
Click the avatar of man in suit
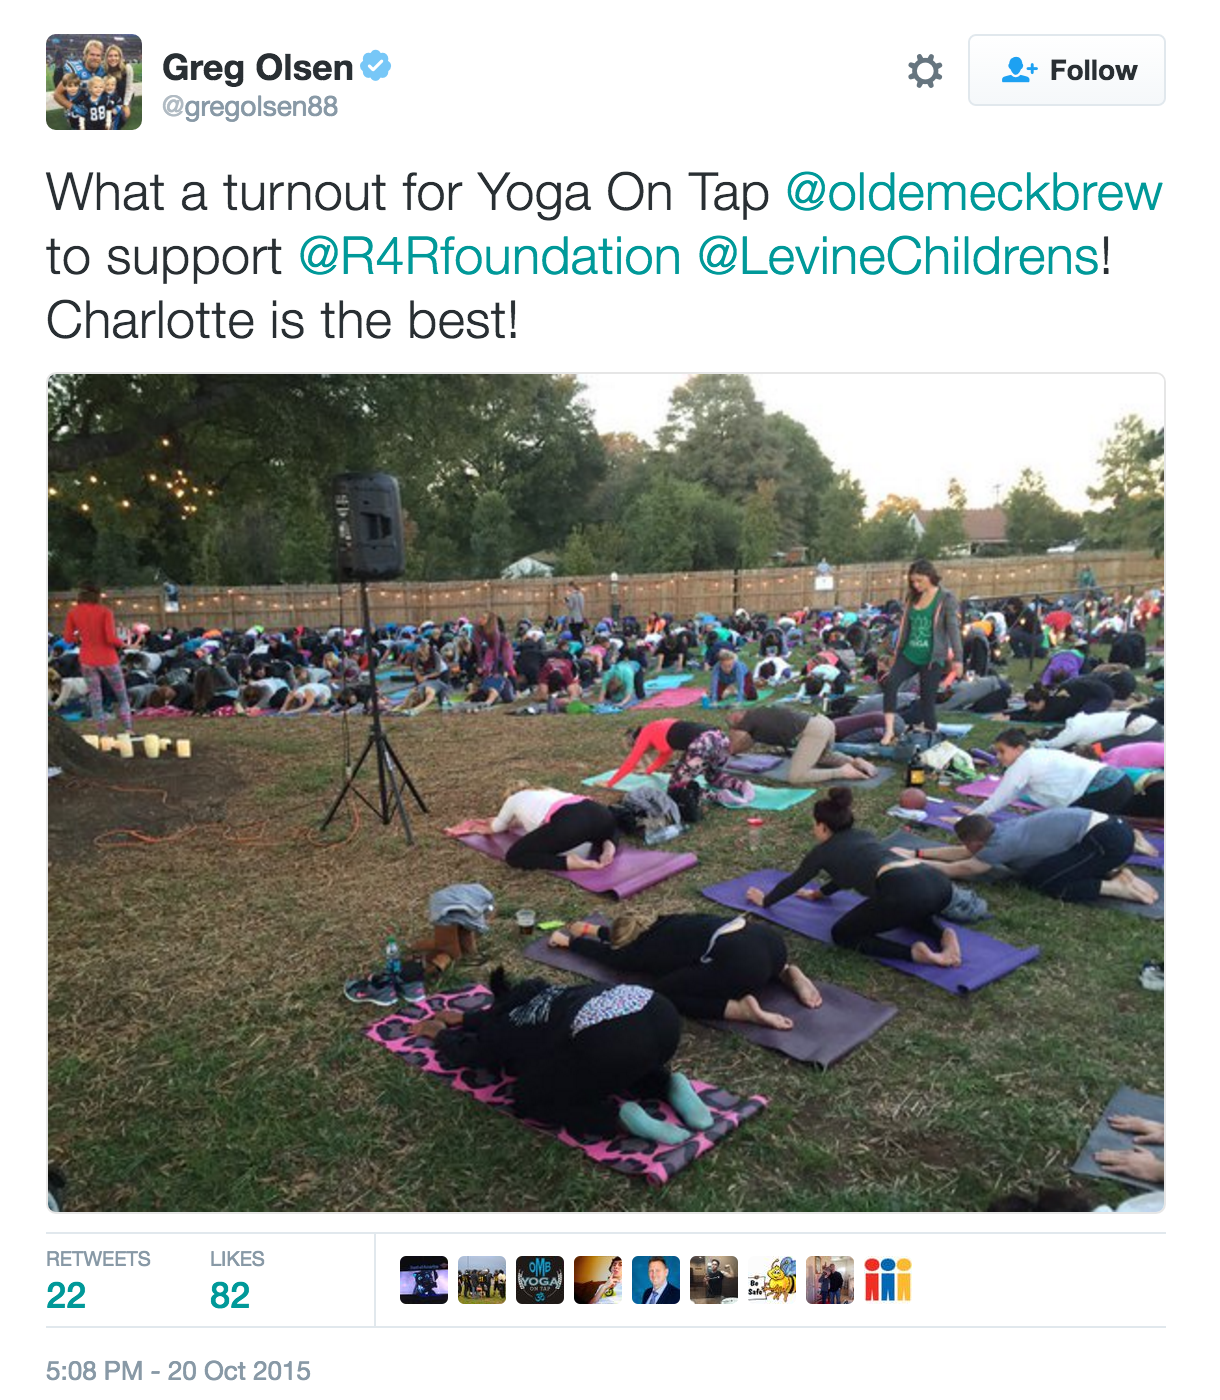pos(656,1280)
